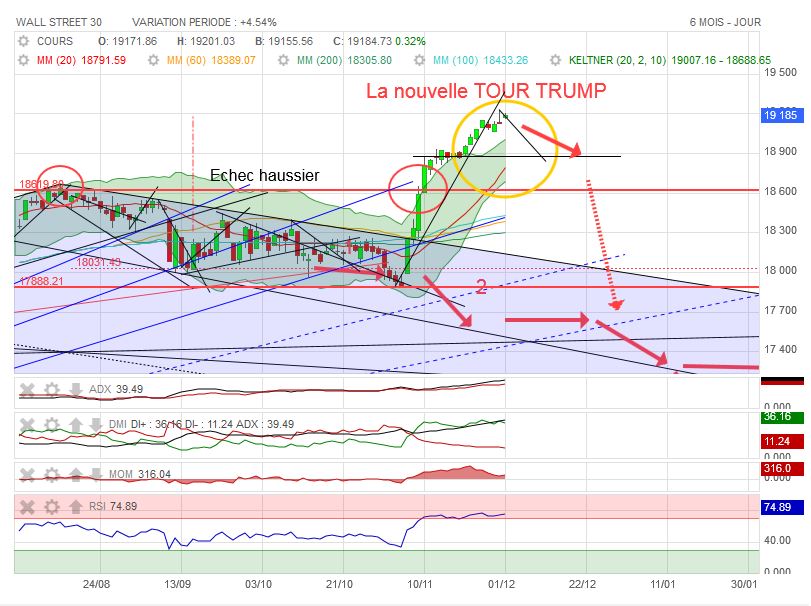Click the current price tag 19 185
This screenshot has width=811, height=606.
(x=782, y=115)
